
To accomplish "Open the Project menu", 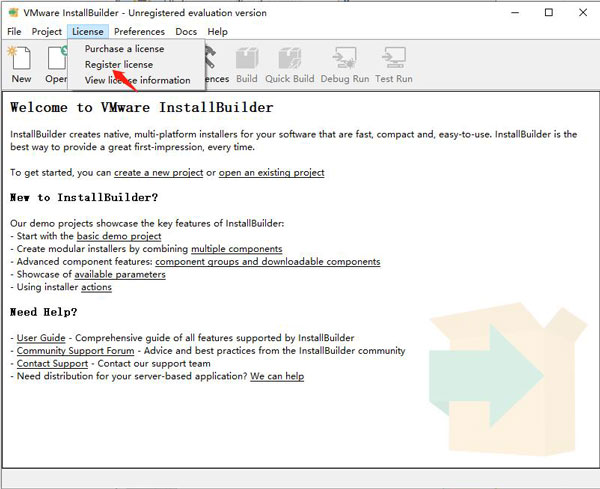I will pyautogui.click(x=47, y=32).
